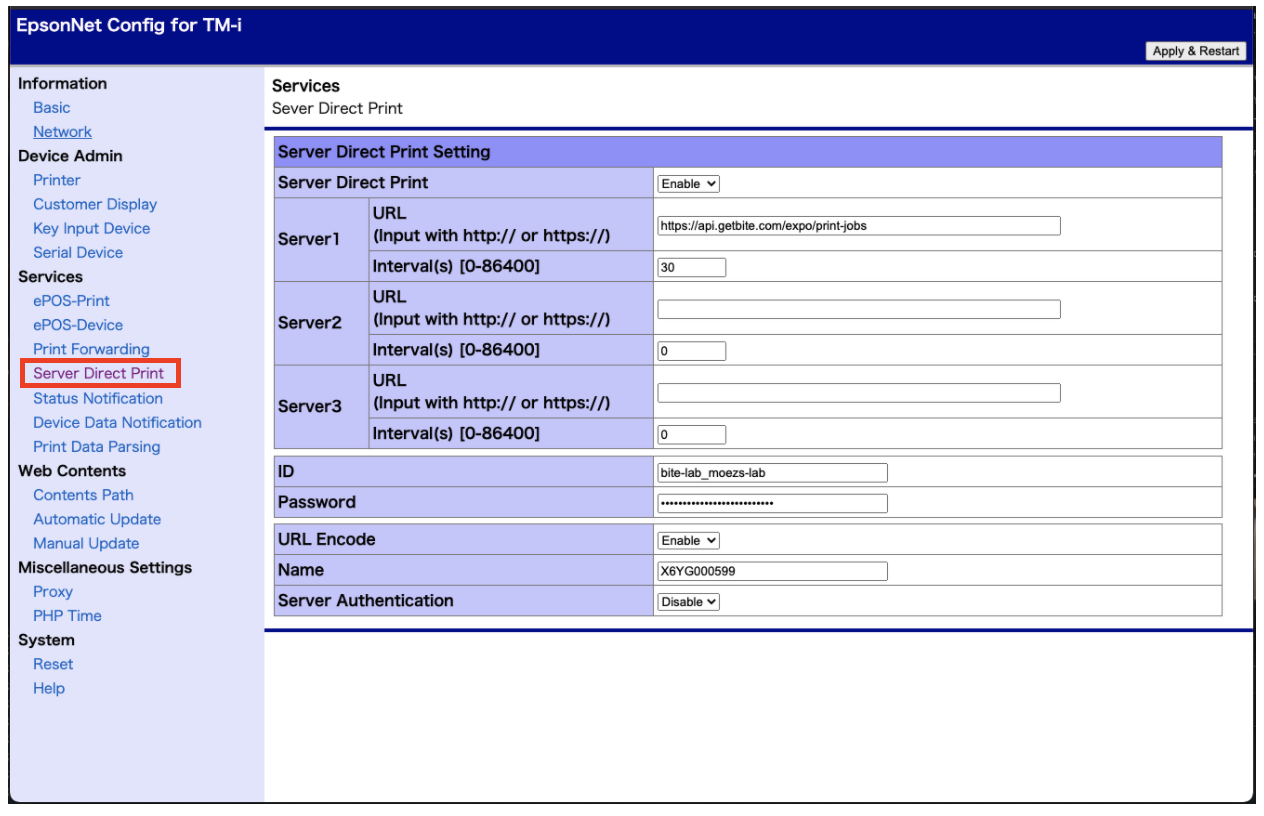1264x816 pixels.
Task: Click the Device Admin heading
Action: [x=71, y=156]
